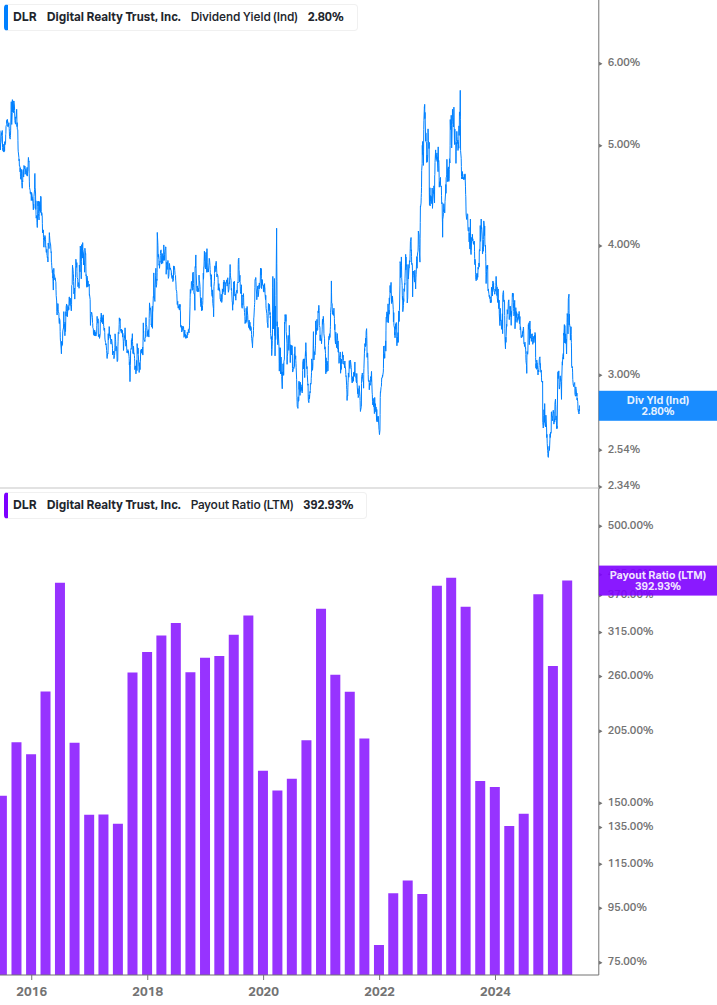Click the 260.00% payout axis label
The height and width of the screenshot is (1005, 717).
[x=630, y=676]
